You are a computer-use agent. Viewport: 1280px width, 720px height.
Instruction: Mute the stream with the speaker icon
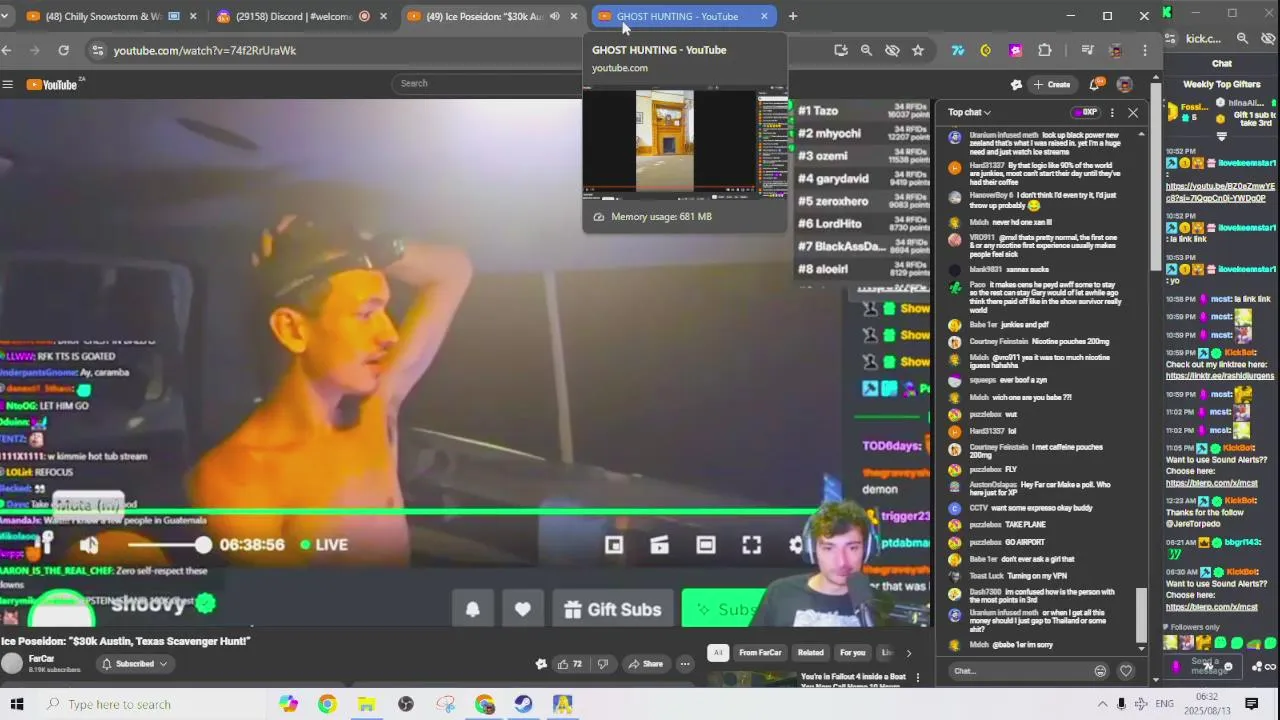[x=89, y=544]
